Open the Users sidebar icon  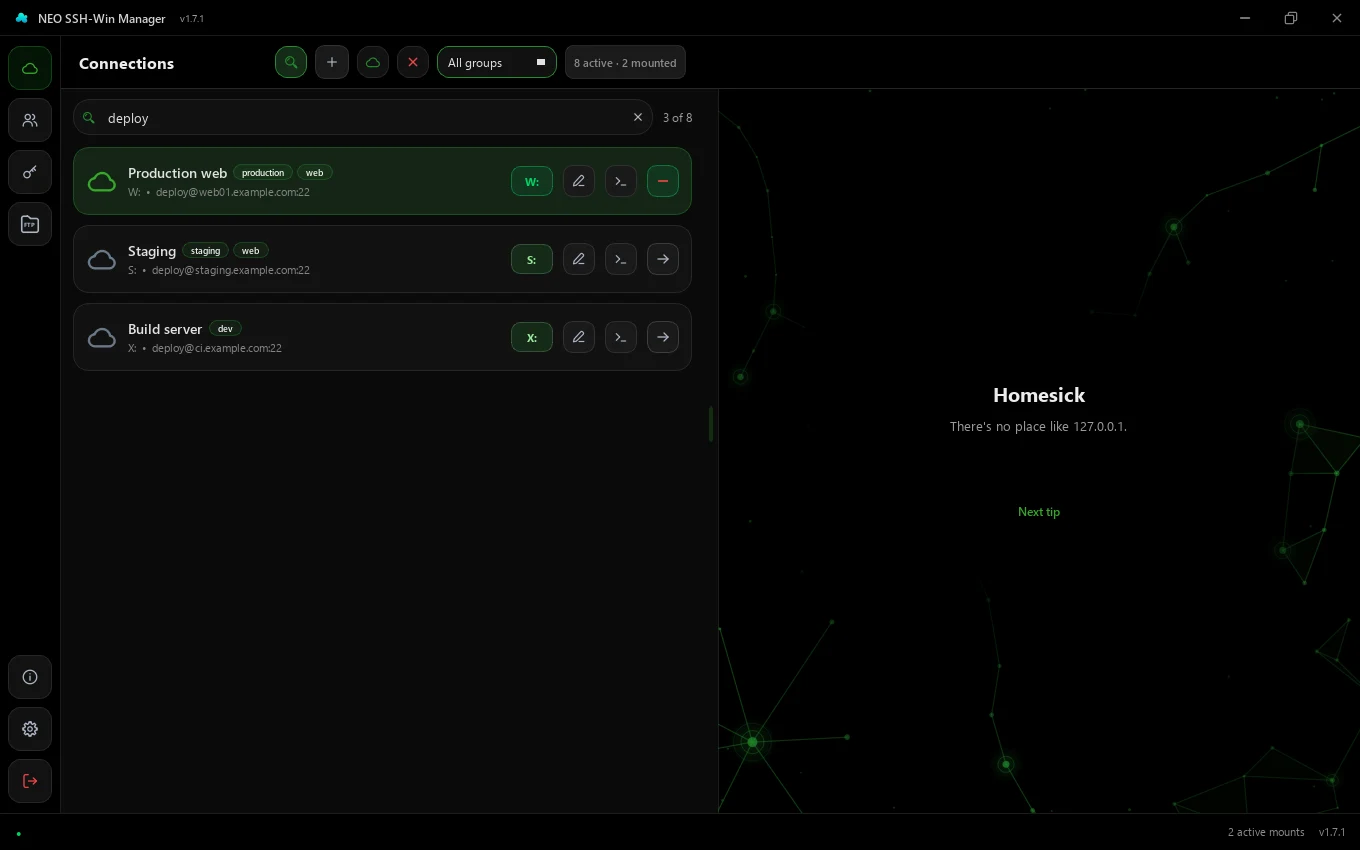30,120
